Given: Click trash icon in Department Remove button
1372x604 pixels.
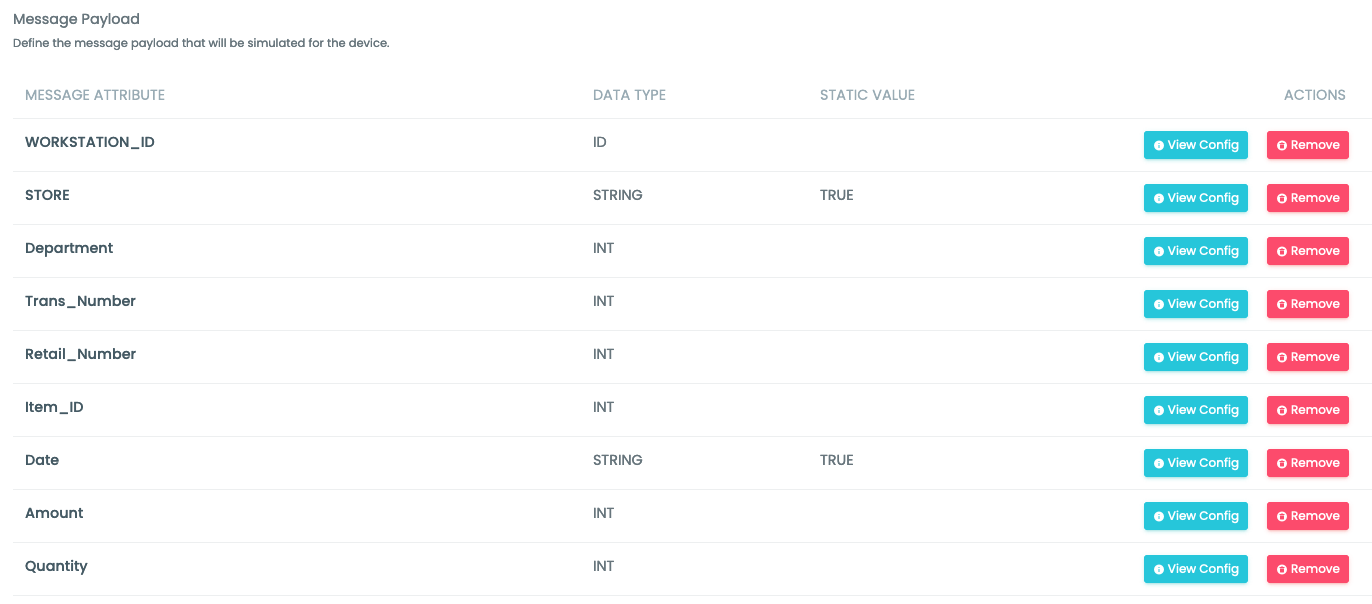Looking at the screenshot, I should (1282, 252).
